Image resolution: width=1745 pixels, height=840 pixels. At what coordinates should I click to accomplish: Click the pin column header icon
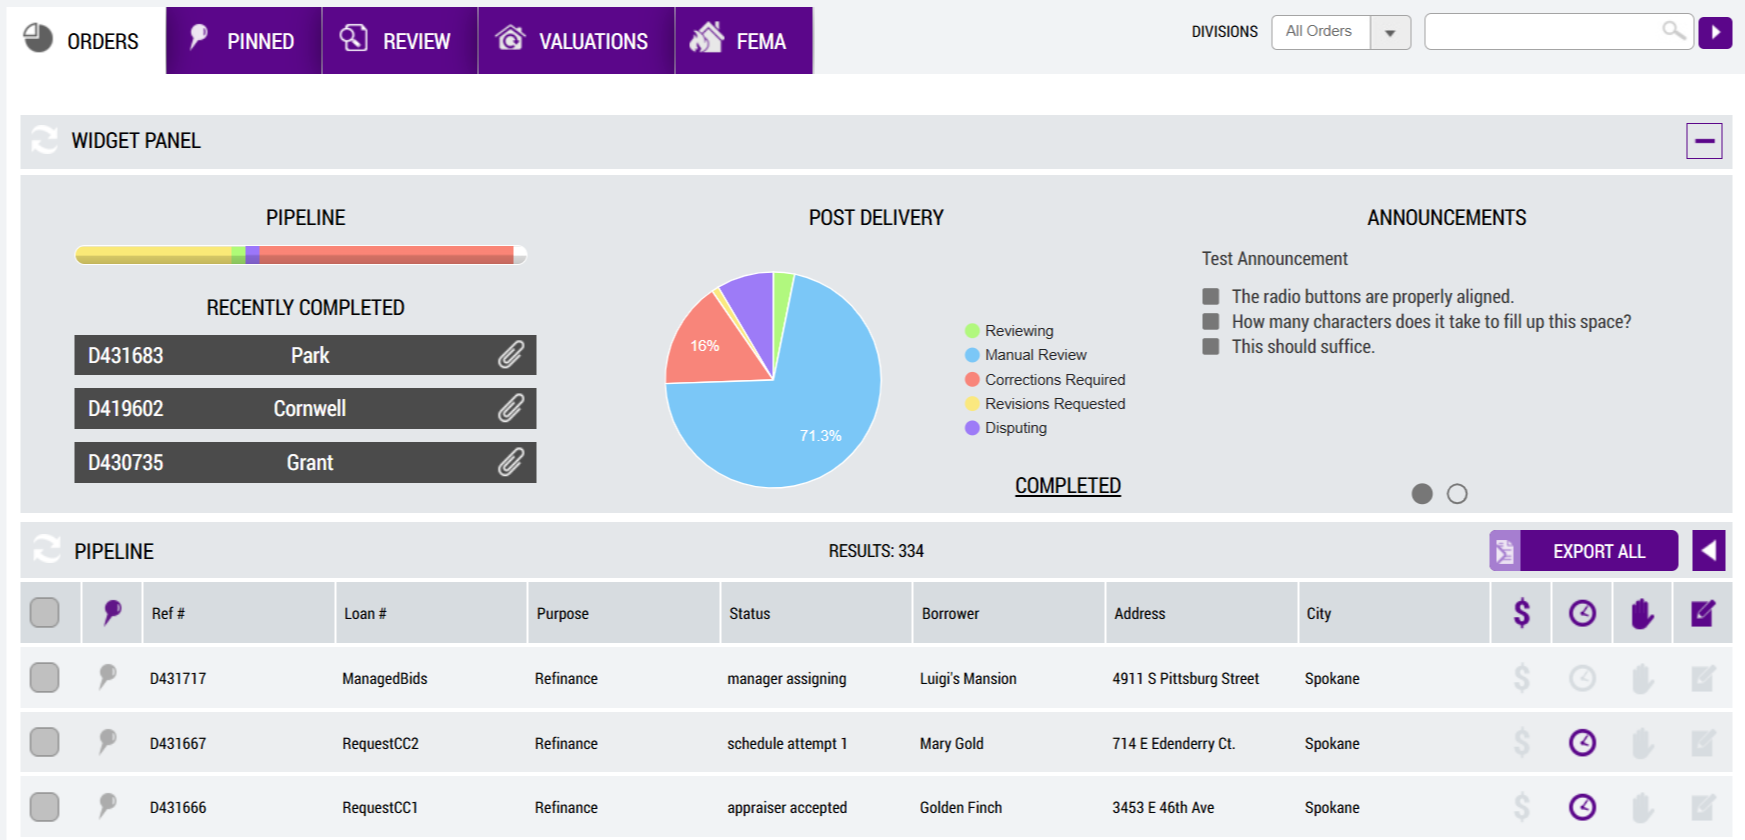[112, 612]
